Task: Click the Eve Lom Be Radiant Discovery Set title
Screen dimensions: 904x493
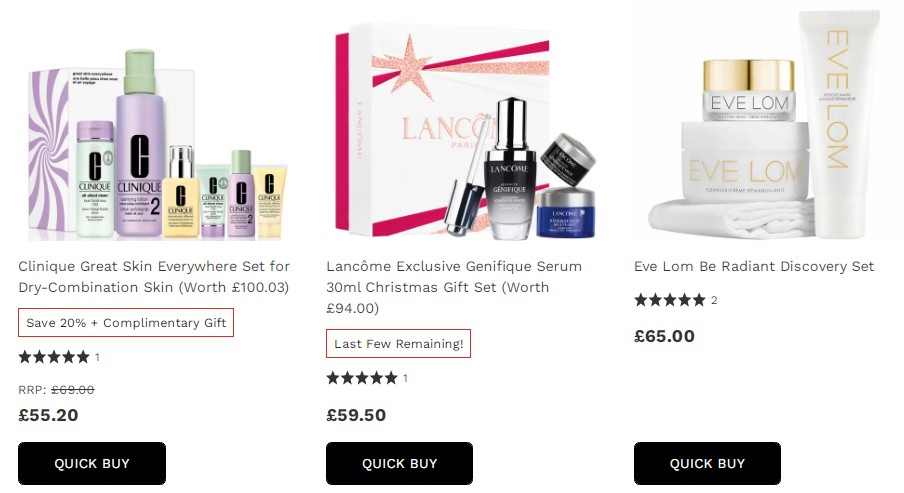Action: 754,266
